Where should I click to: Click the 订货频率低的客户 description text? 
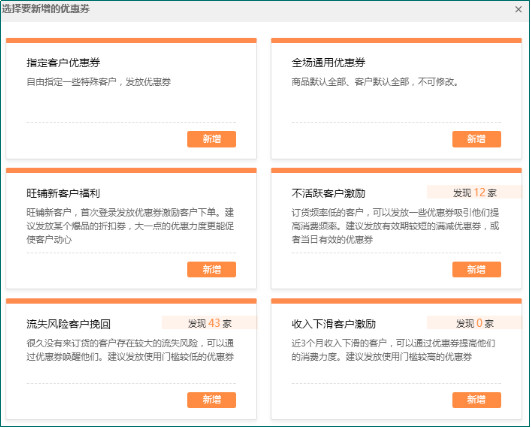tap(395, 226)
